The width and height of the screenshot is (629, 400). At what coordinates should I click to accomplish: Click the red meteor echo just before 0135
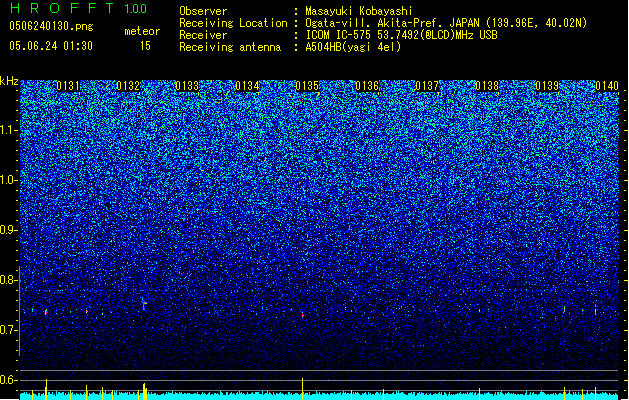(x=303, y=315)
